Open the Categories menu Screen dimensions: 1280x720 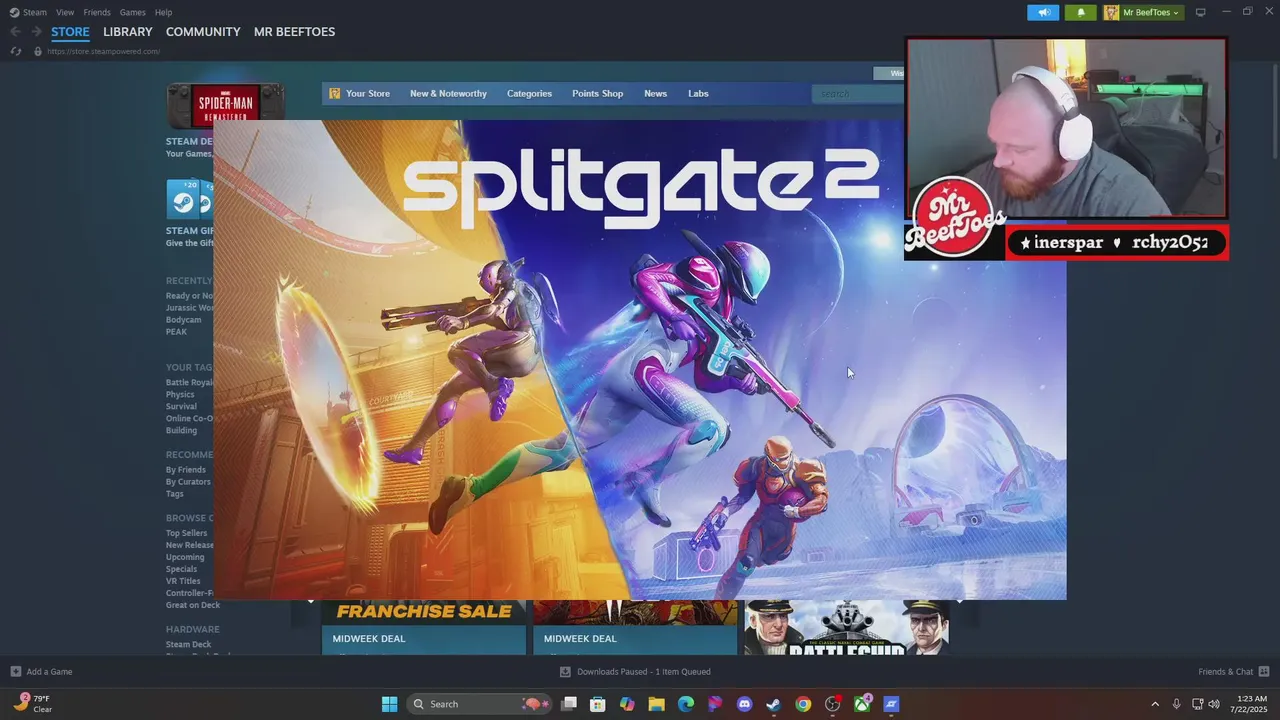click(x=529, y=93)
